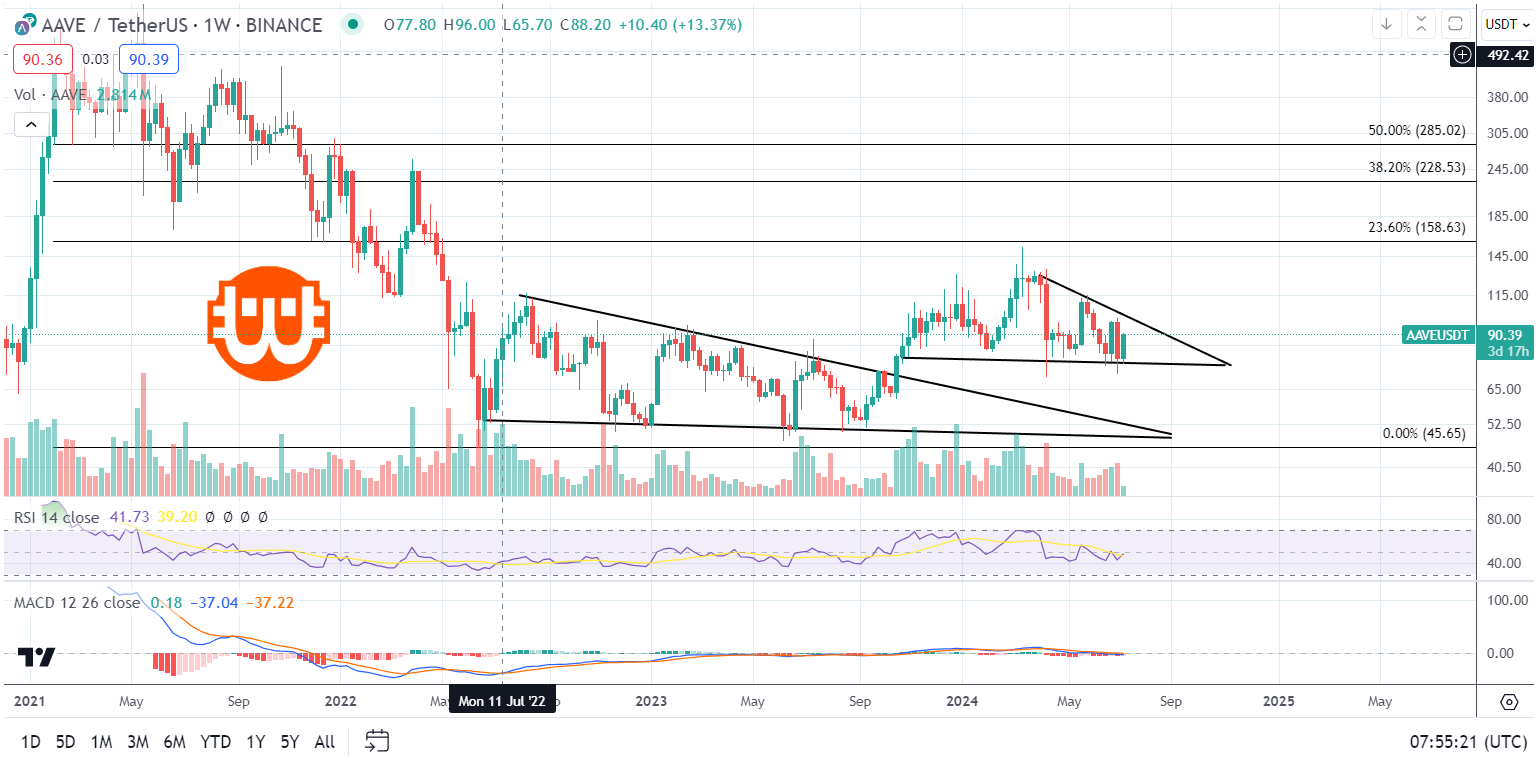Click the 2024 label on the time axis
Screen dimensions: 1538x760
[x=962, y=701]
